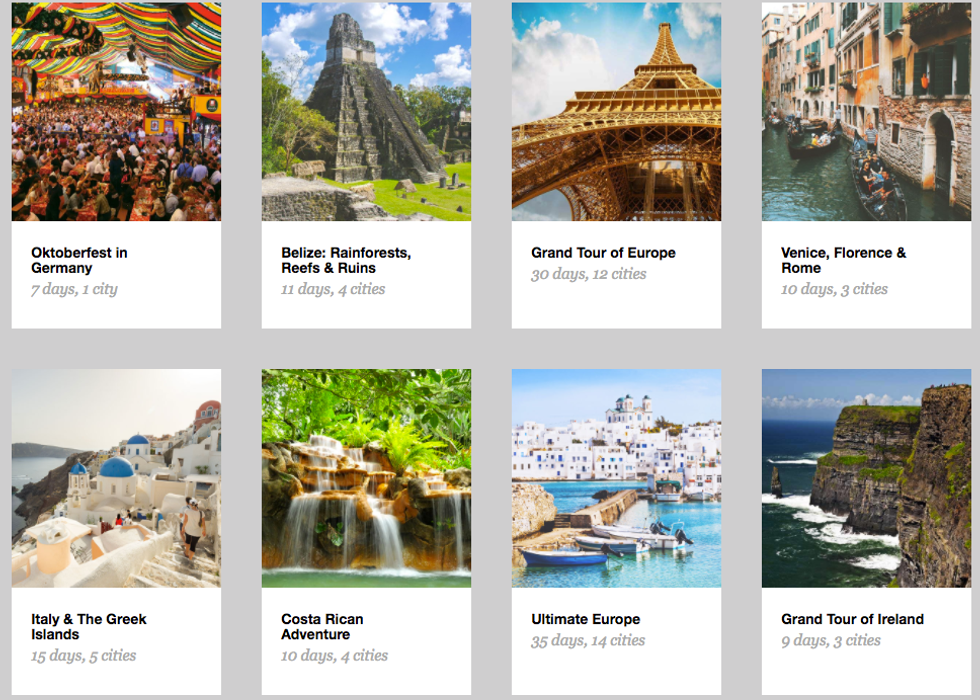Screen dimensions: 980x700
Task: Click the "35 days, 14 cities" subtitle
Action: (588, 640)
